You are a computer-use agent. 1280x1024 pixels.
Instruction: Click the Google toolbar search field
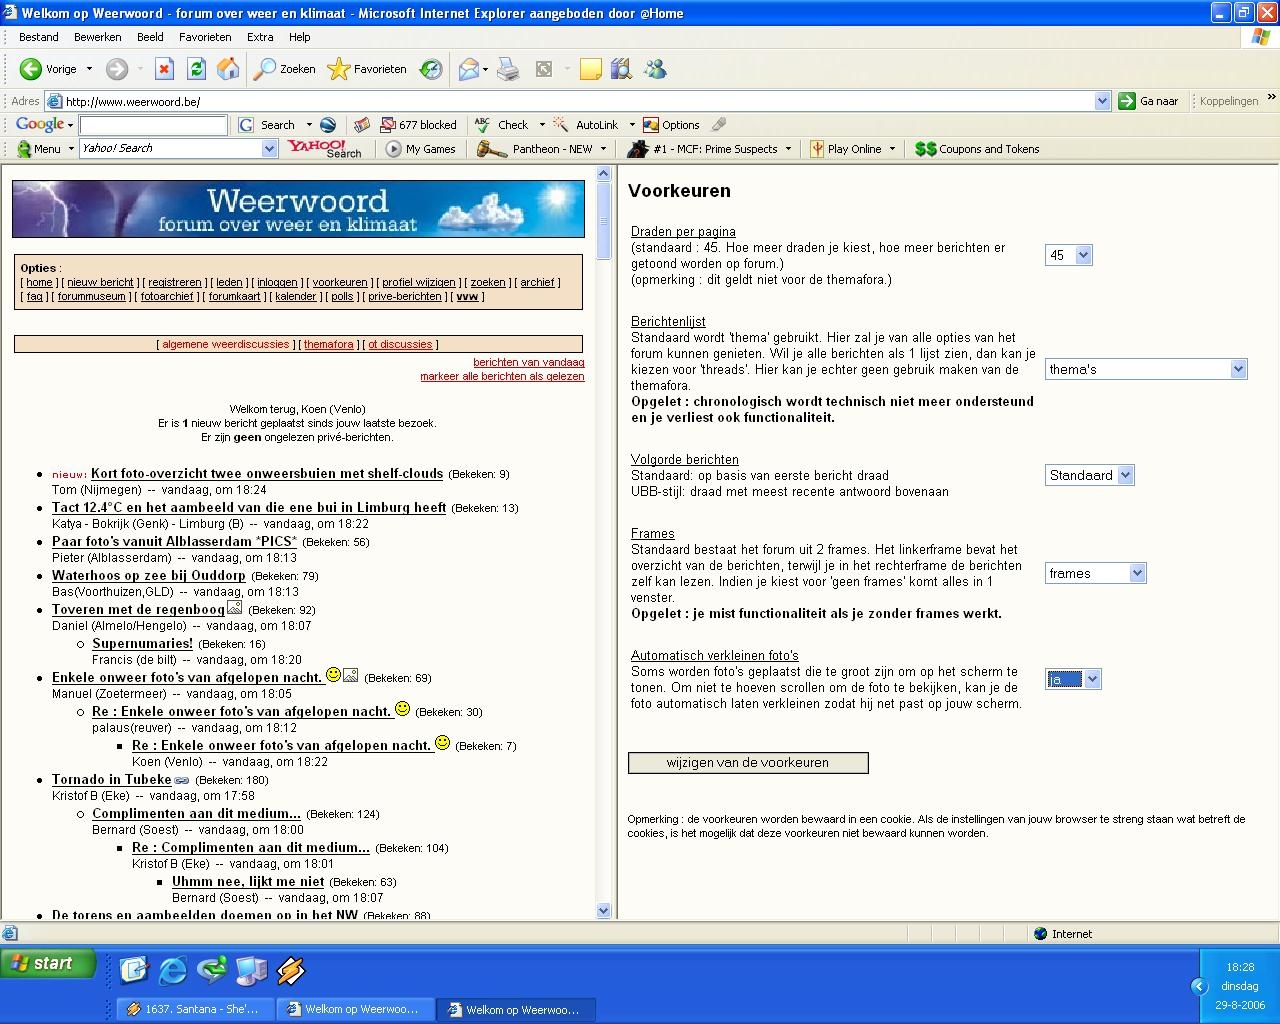coord(153,125)
